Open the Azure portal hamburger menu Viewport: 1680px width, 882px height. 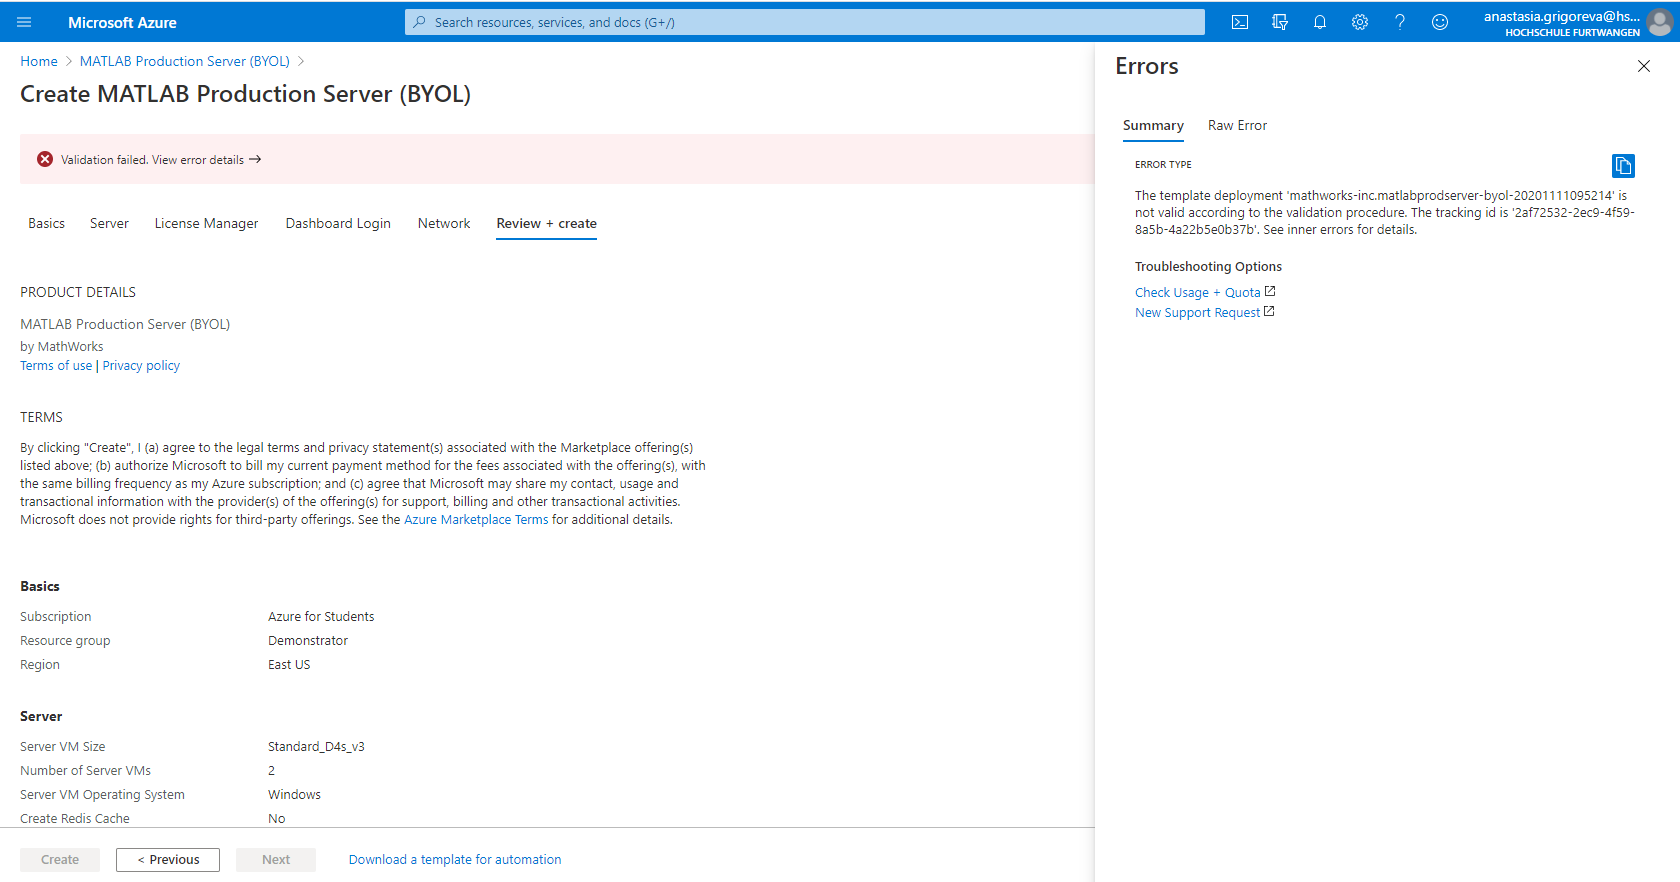(x=24, y=22)
